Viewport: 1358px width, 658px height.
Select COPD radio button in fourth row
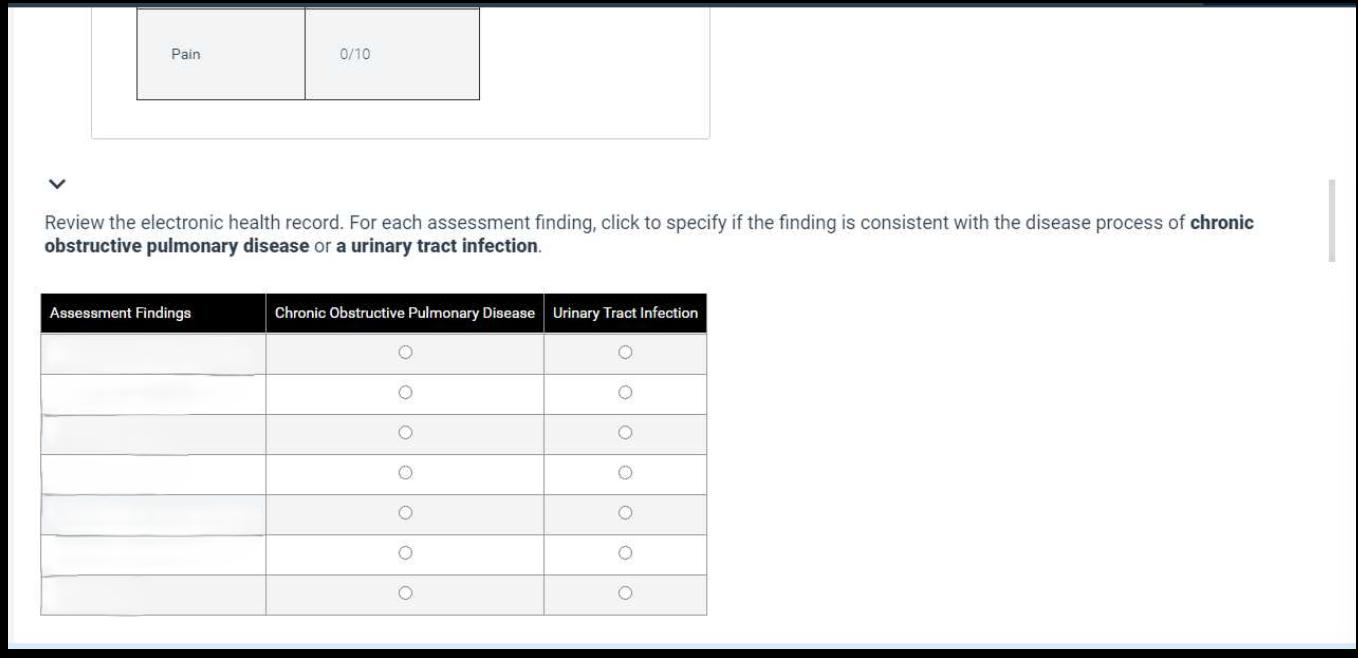[405, 473]
